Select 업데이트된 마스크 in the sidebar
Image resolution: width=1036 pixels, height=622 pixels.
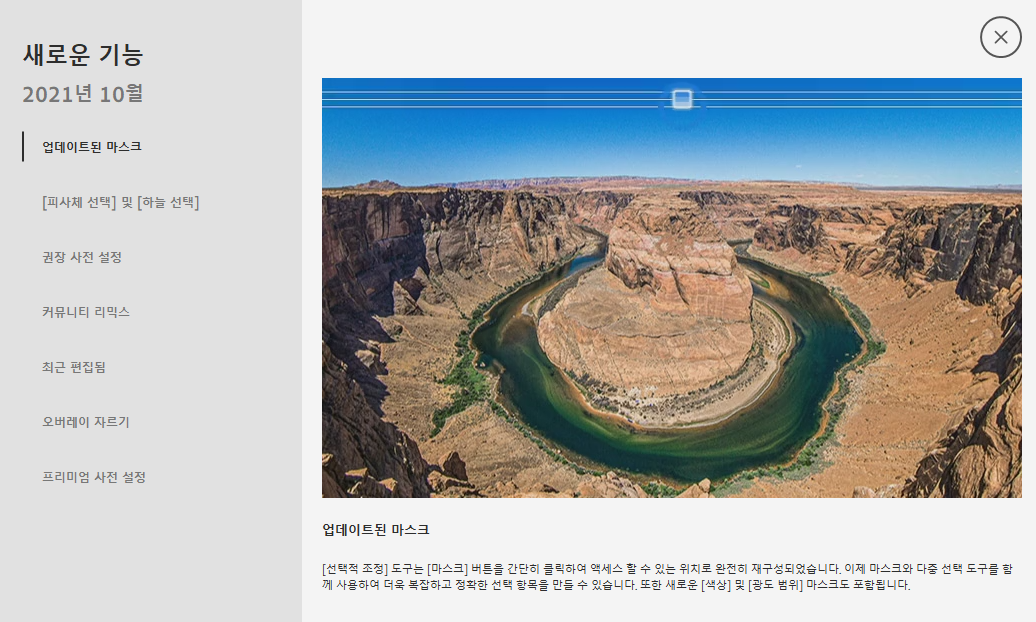[x=92, y=147]
